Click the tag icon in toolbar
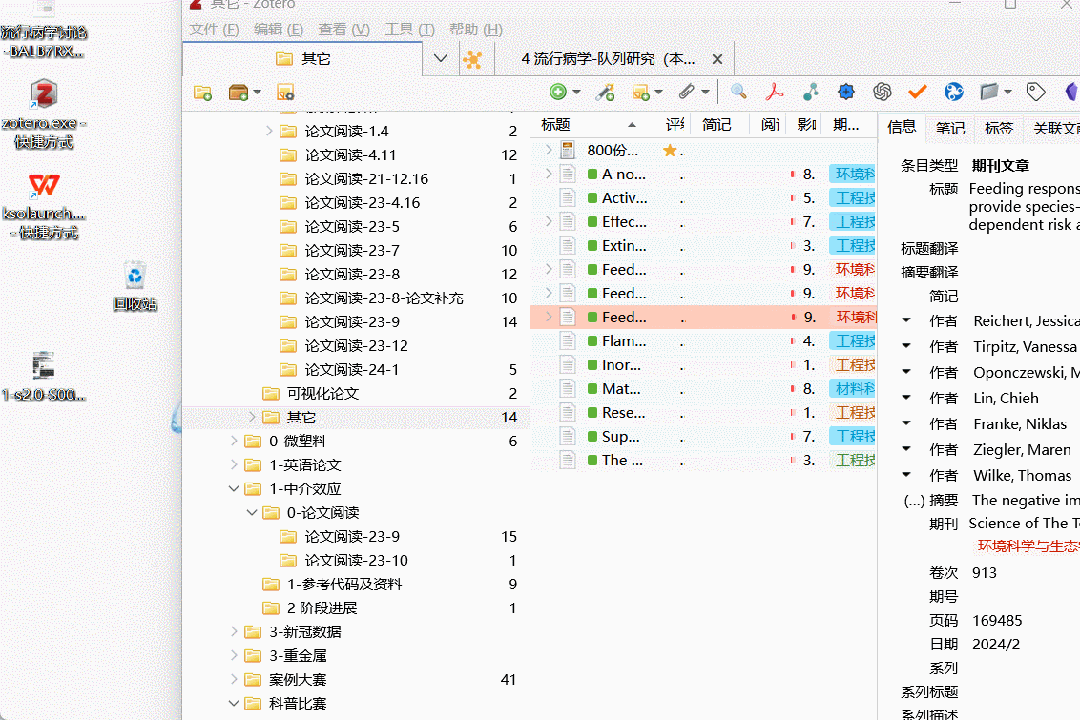The height and width of the screenshot is (720, 1080). [x=1035, y=92]
